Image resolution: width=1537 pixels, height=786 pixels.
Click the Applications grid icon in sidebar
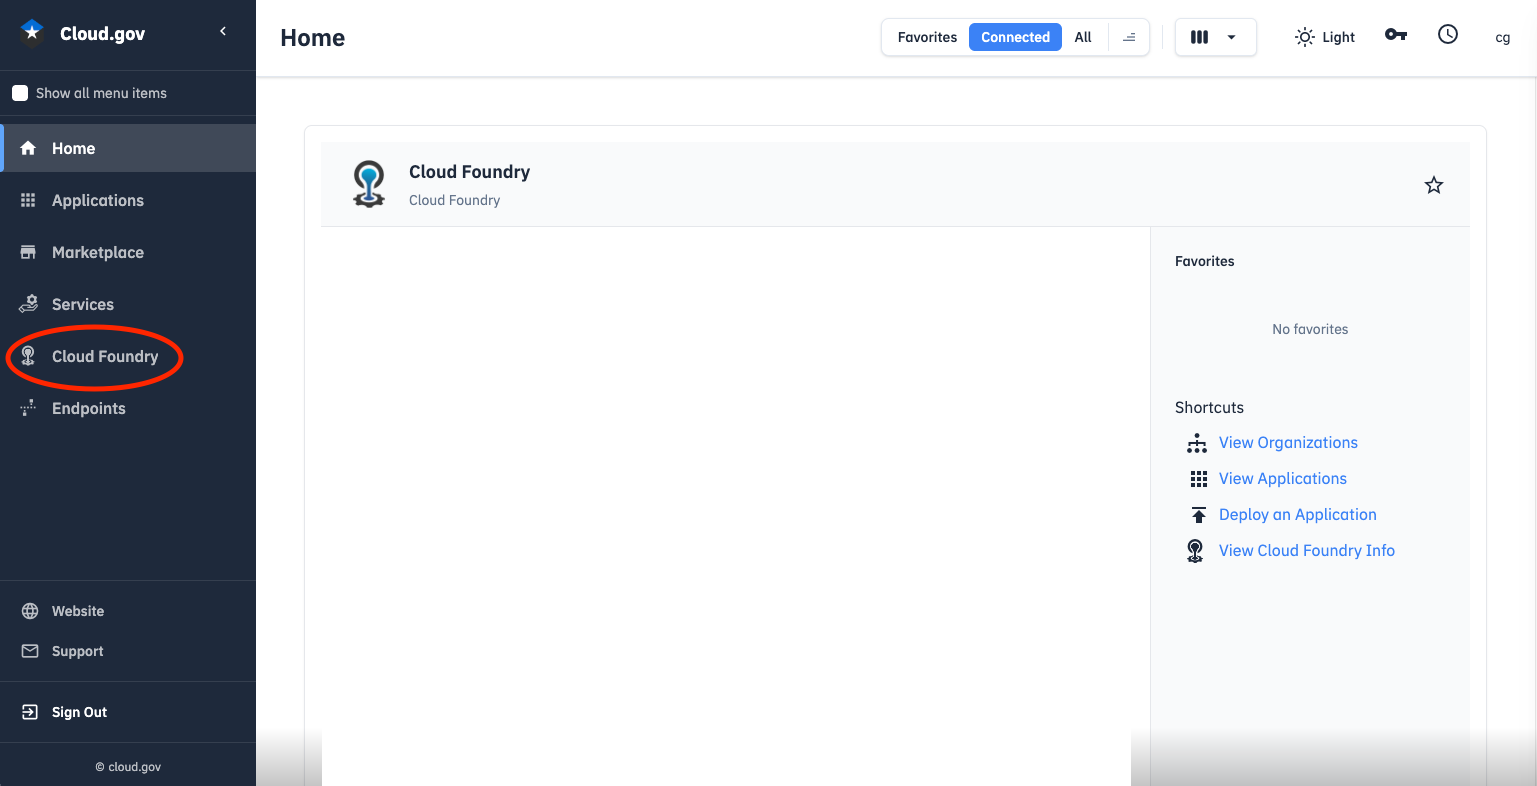pos(28,200)
